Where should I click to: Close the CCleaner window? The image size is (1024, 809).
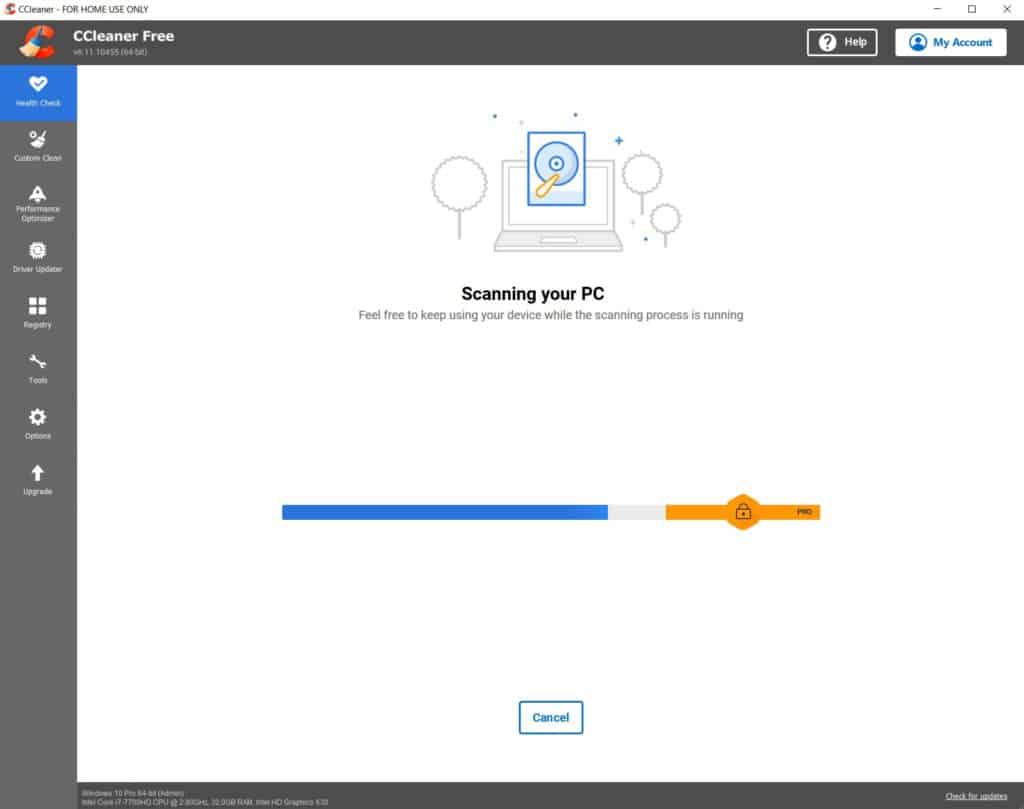click(1006, 9)
